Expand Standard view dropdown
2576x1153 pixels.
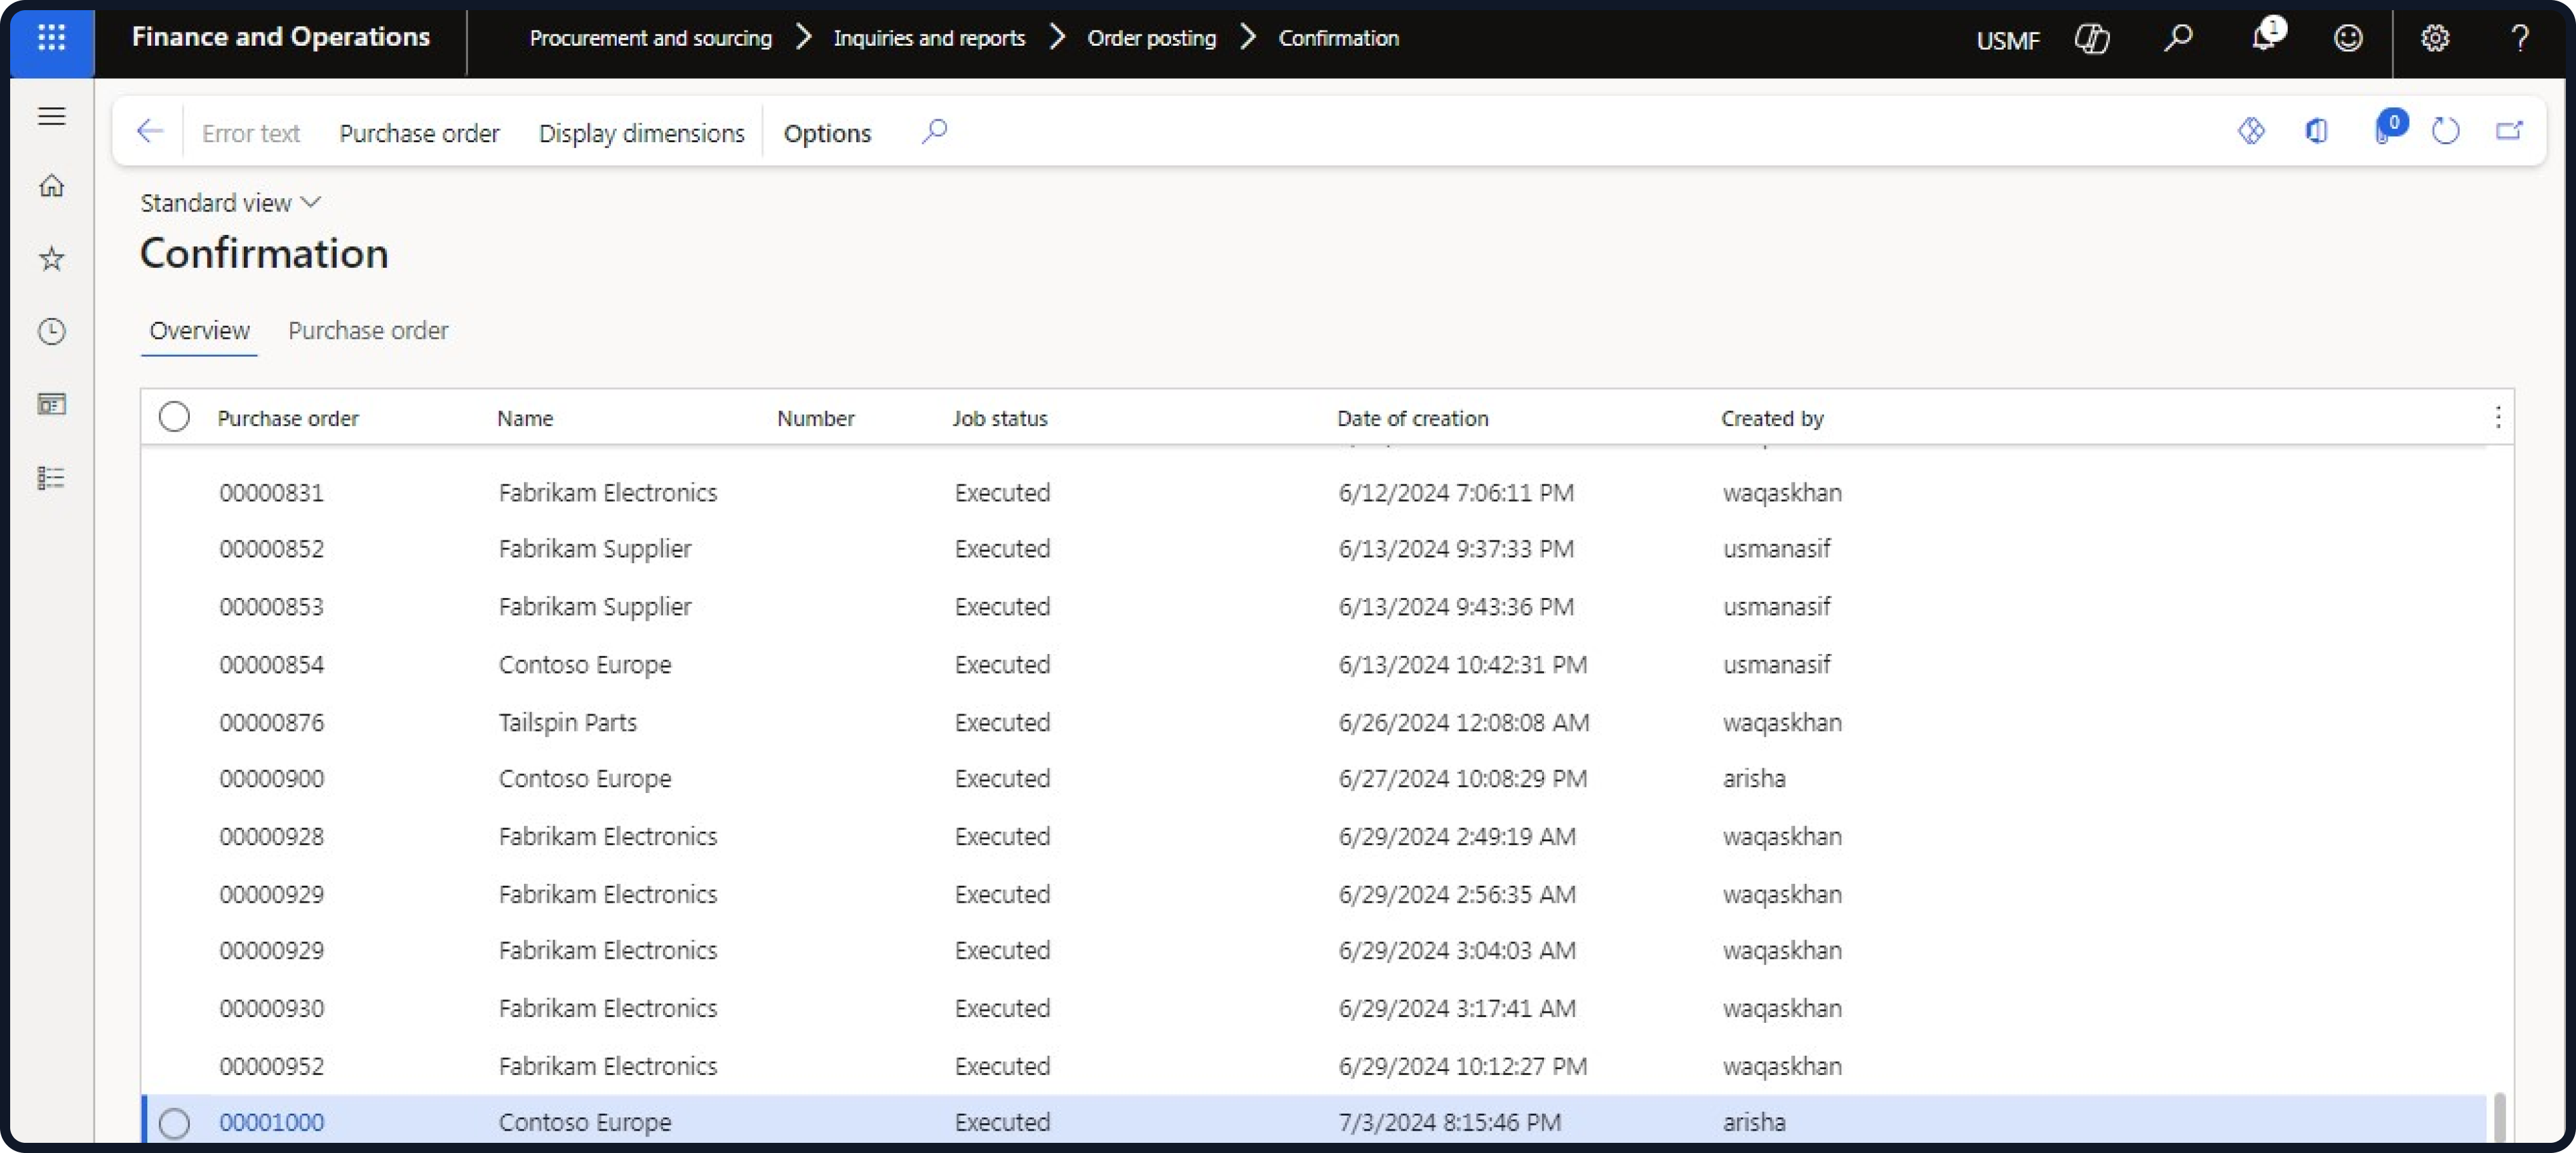click(x=230, y=203)
